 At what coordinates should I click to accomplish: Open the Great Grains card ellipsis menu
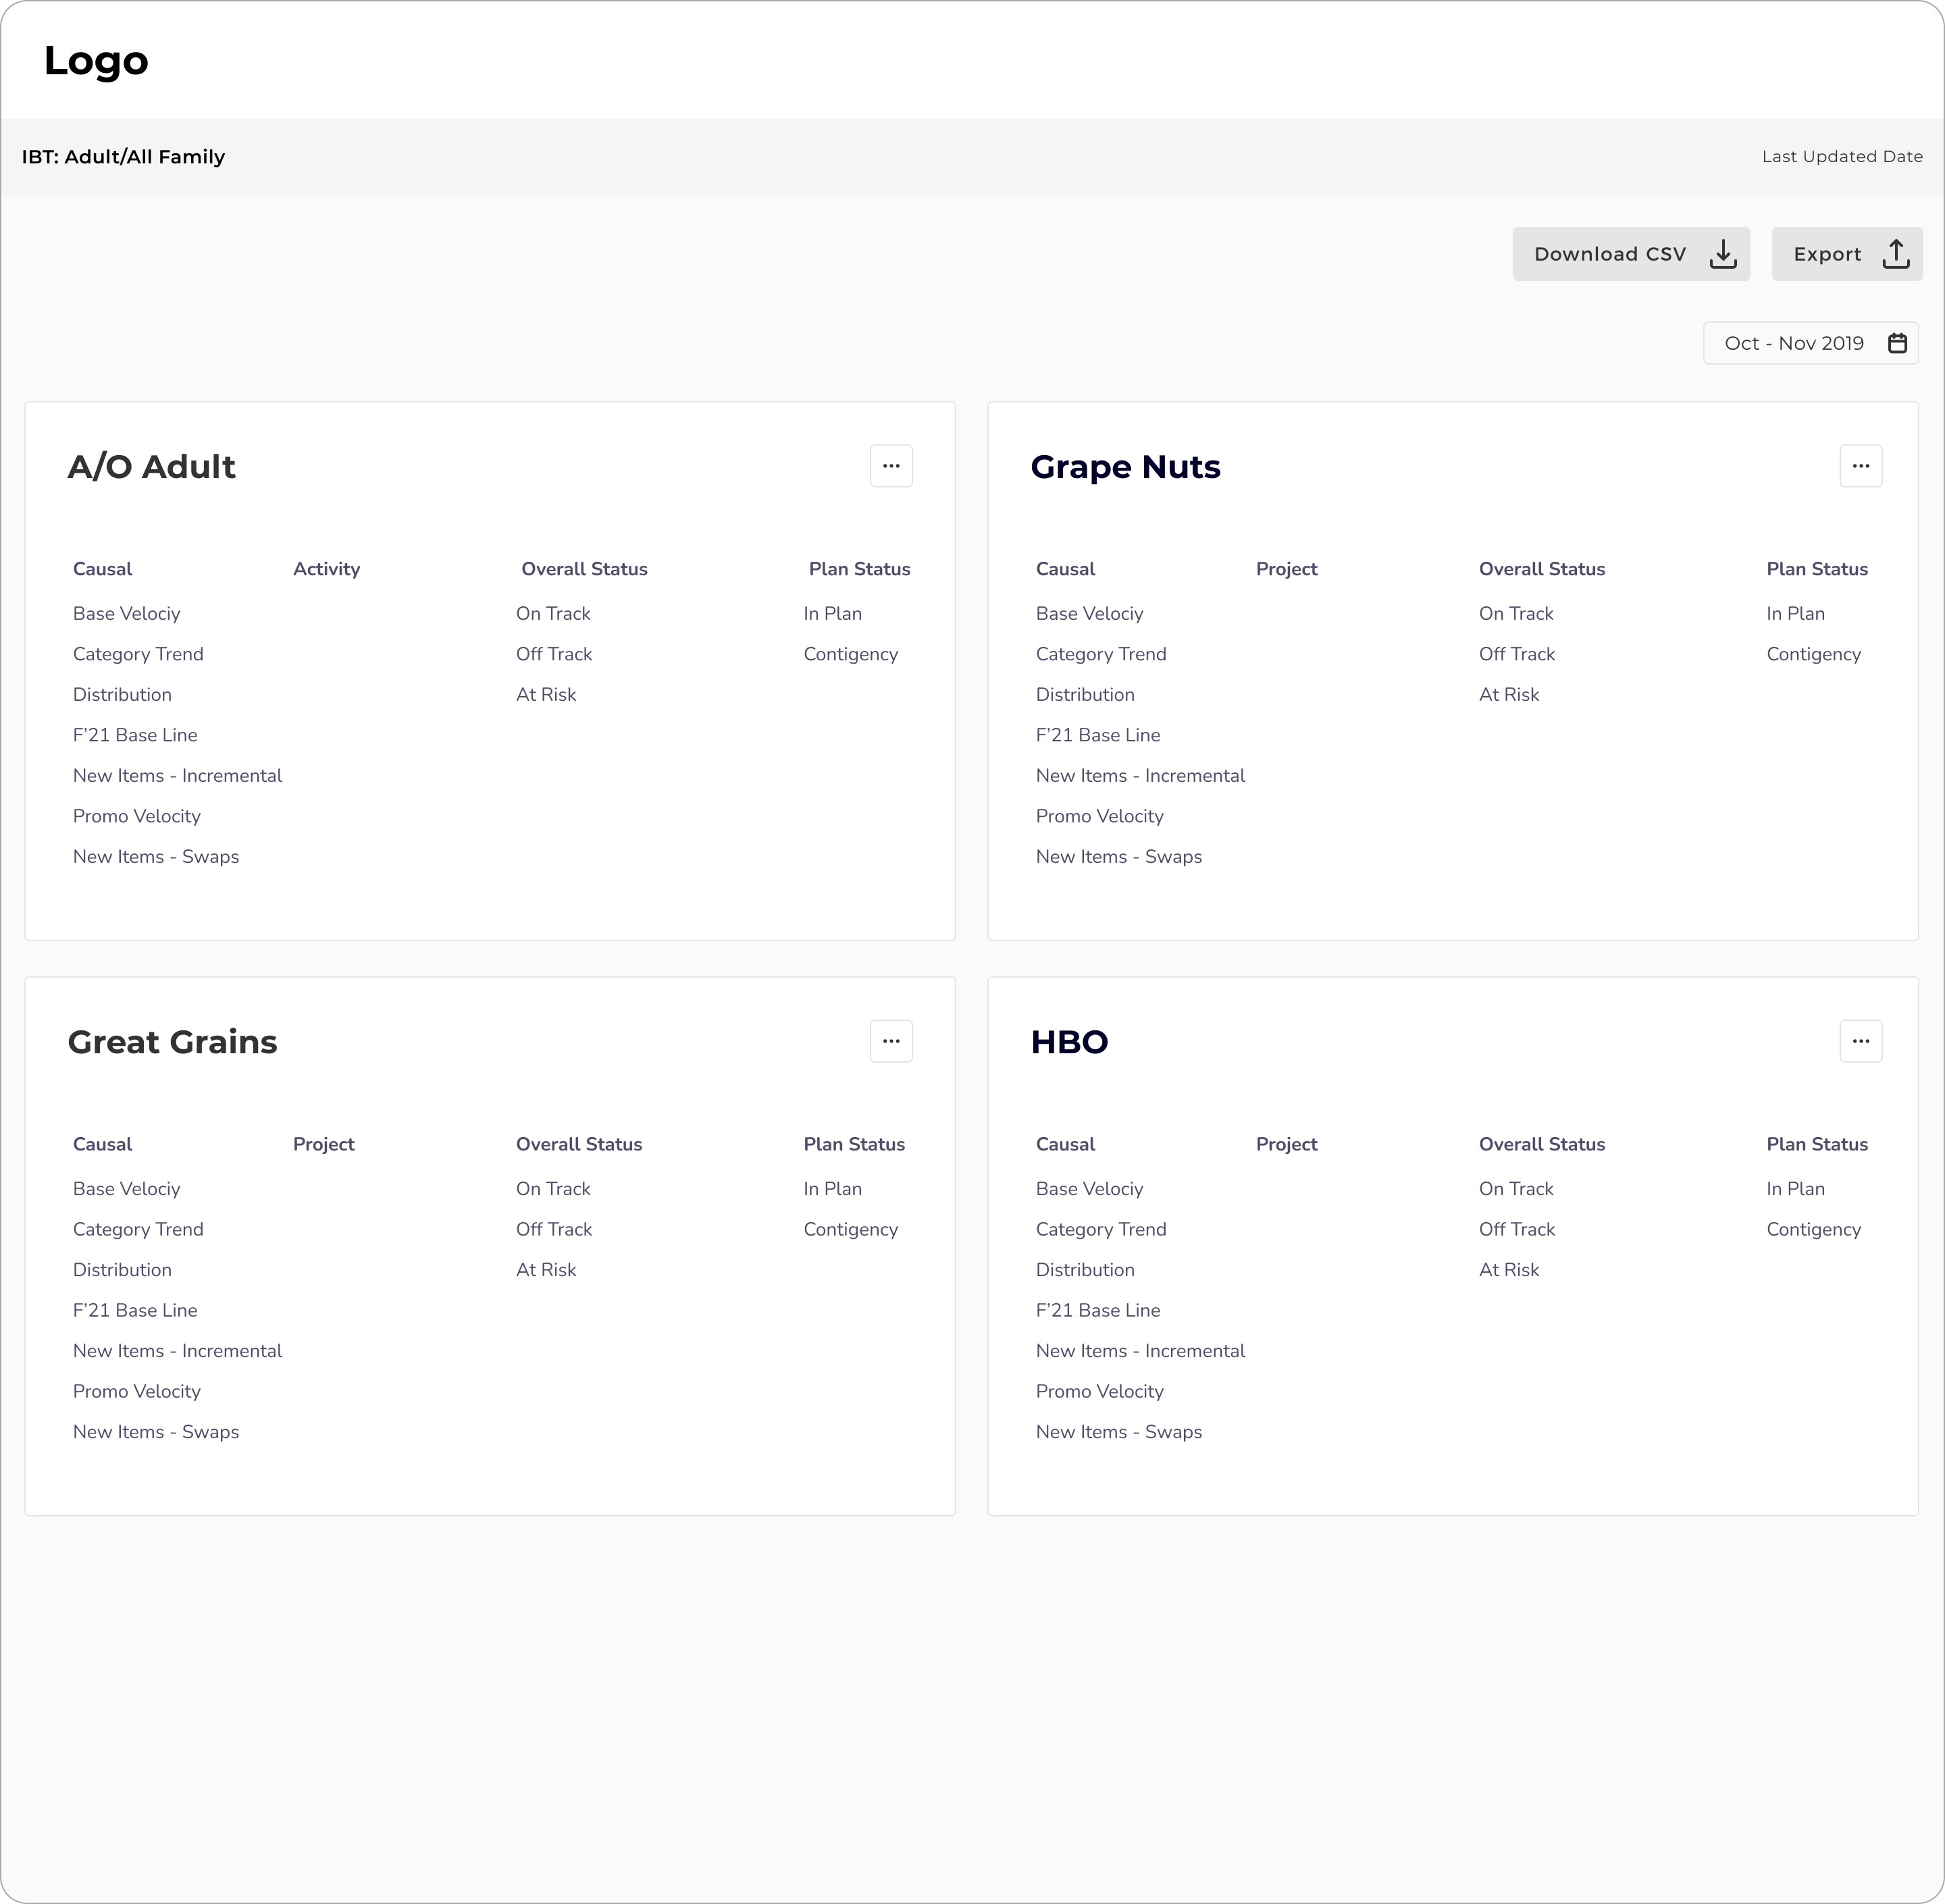coord(890,1041)
